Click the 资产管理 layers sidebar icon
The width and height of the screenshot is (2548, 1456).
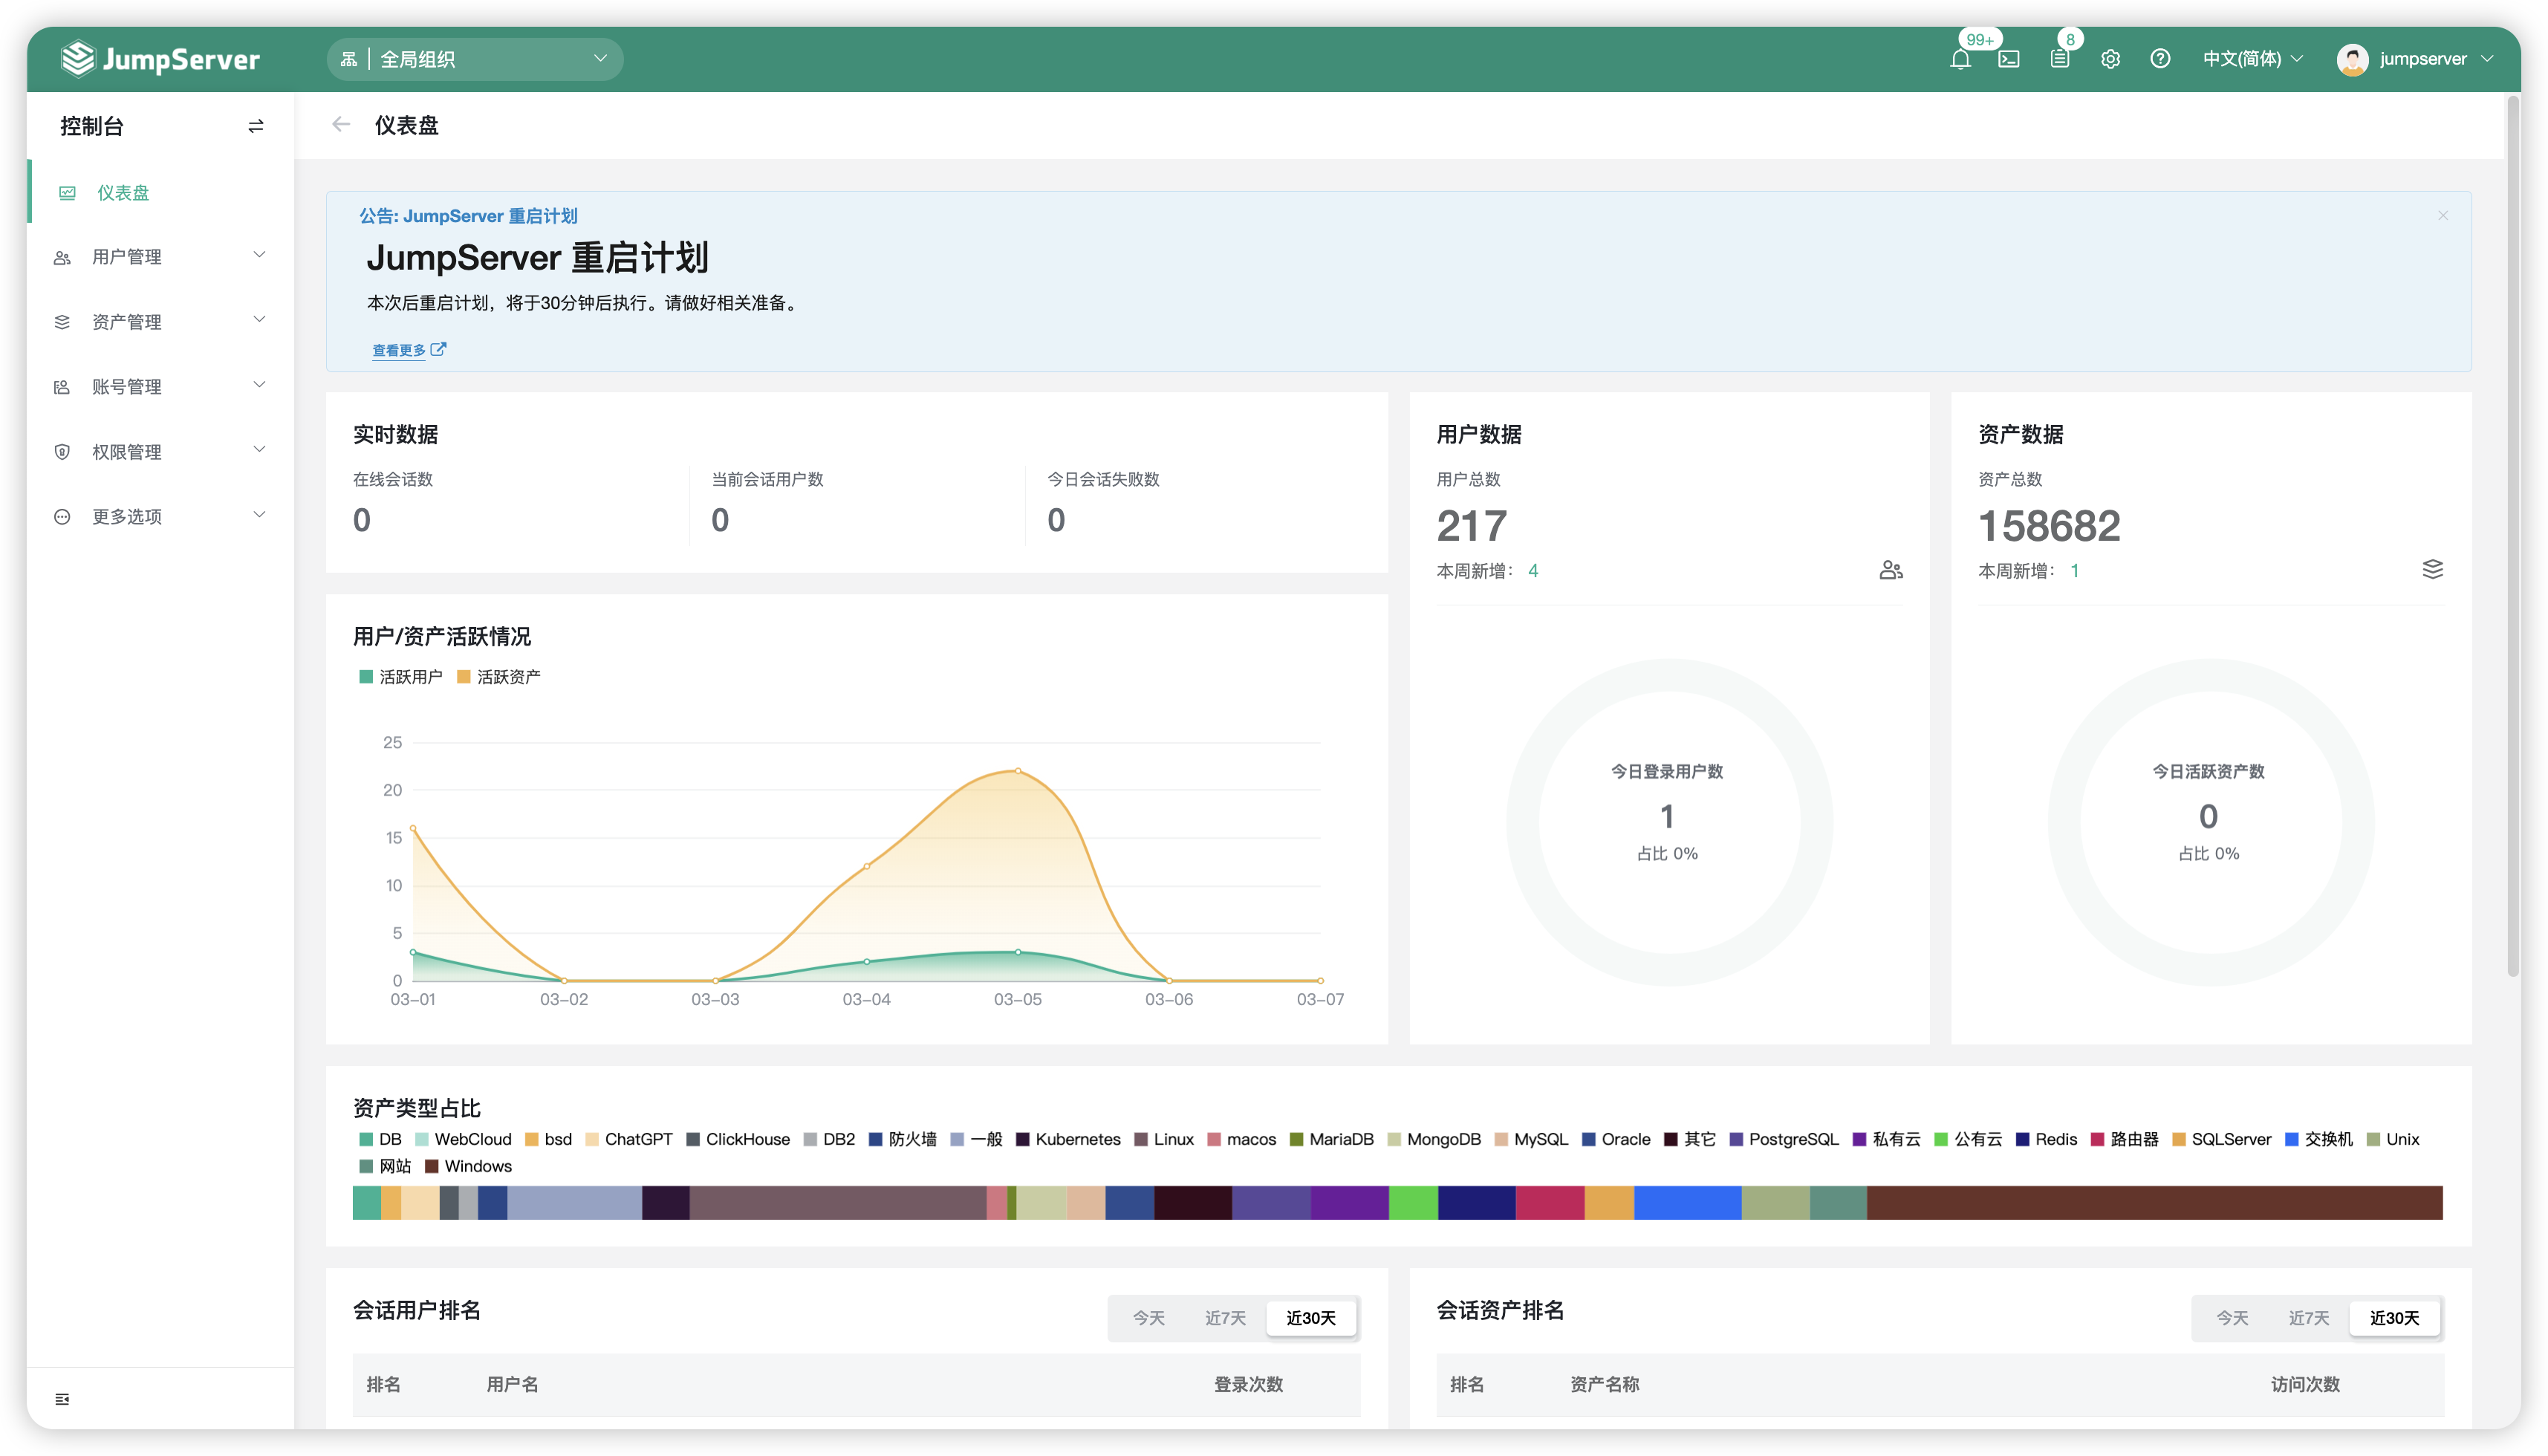[x=62, y=322]
